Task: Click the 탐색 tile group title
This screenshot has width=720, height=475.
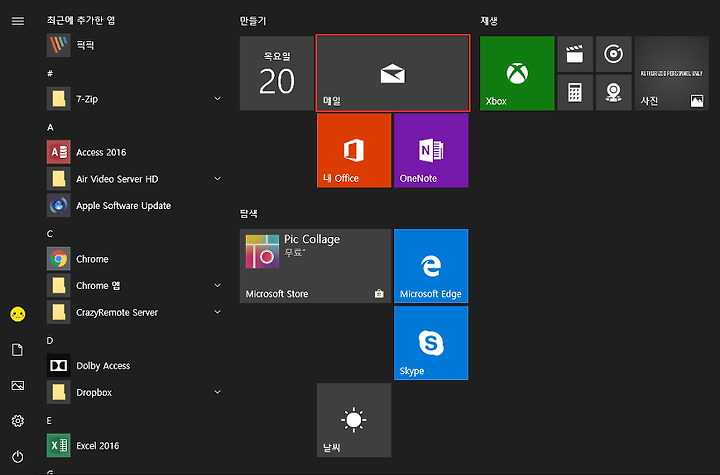Action: (248, 214)
